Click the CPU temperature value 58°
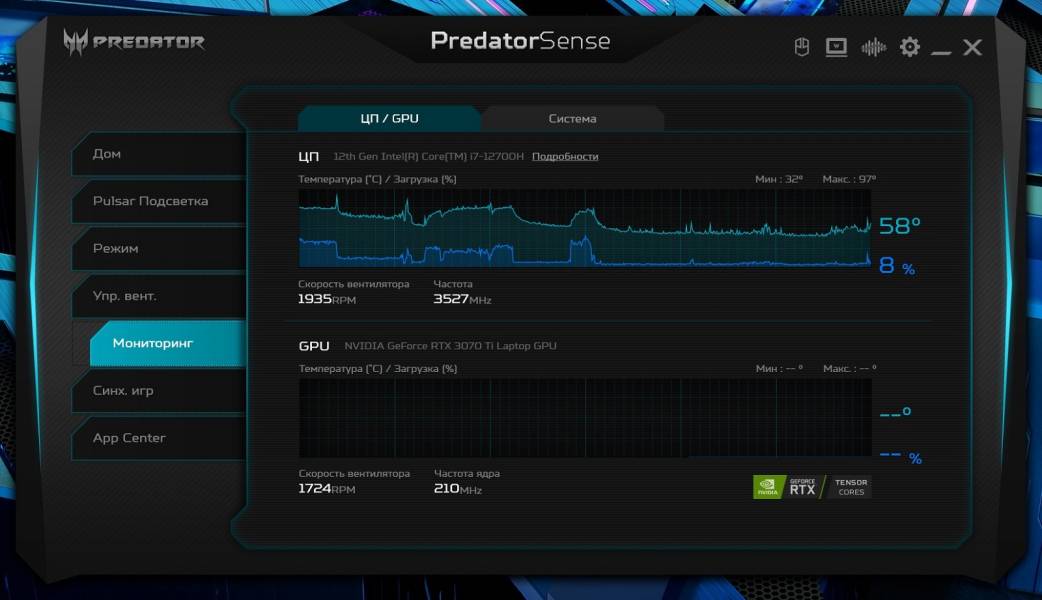Viewport: 1042px width, 600px height. (900, 226)
